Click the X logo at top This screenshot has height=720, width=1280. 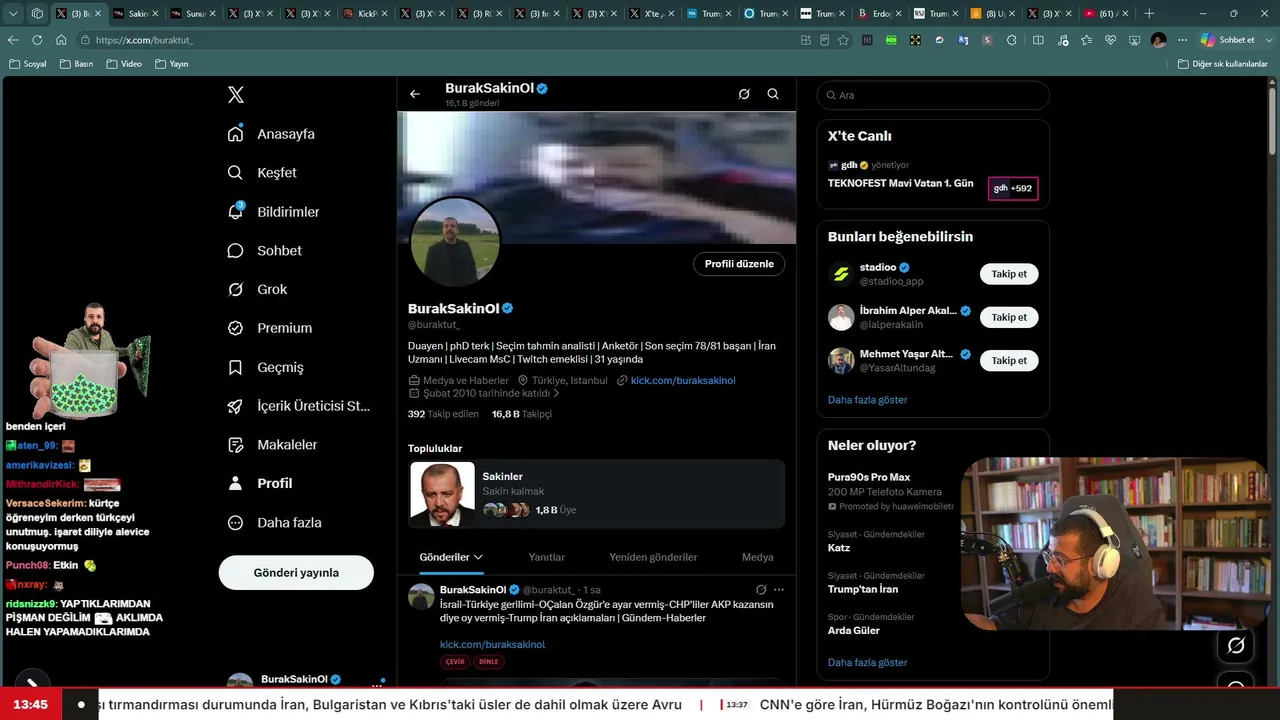[236, 95]
